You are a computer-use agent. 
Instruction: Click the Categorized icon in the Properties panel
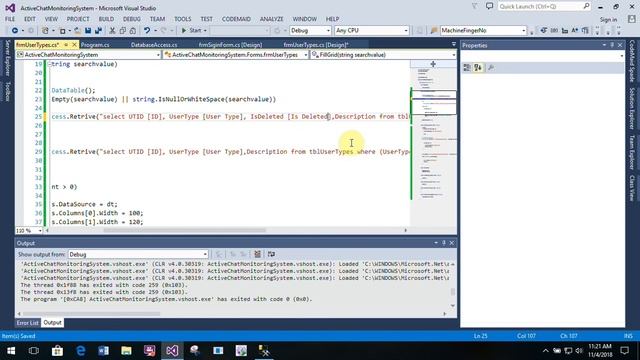[x=467, y=68]
